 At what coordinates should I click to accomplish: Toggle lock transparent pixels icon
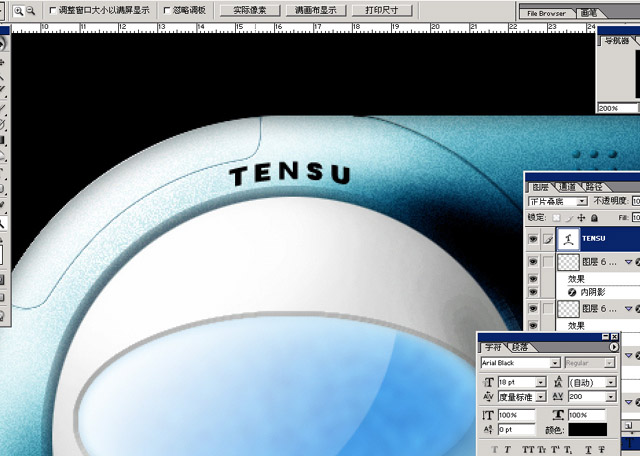tap(556, 218)
